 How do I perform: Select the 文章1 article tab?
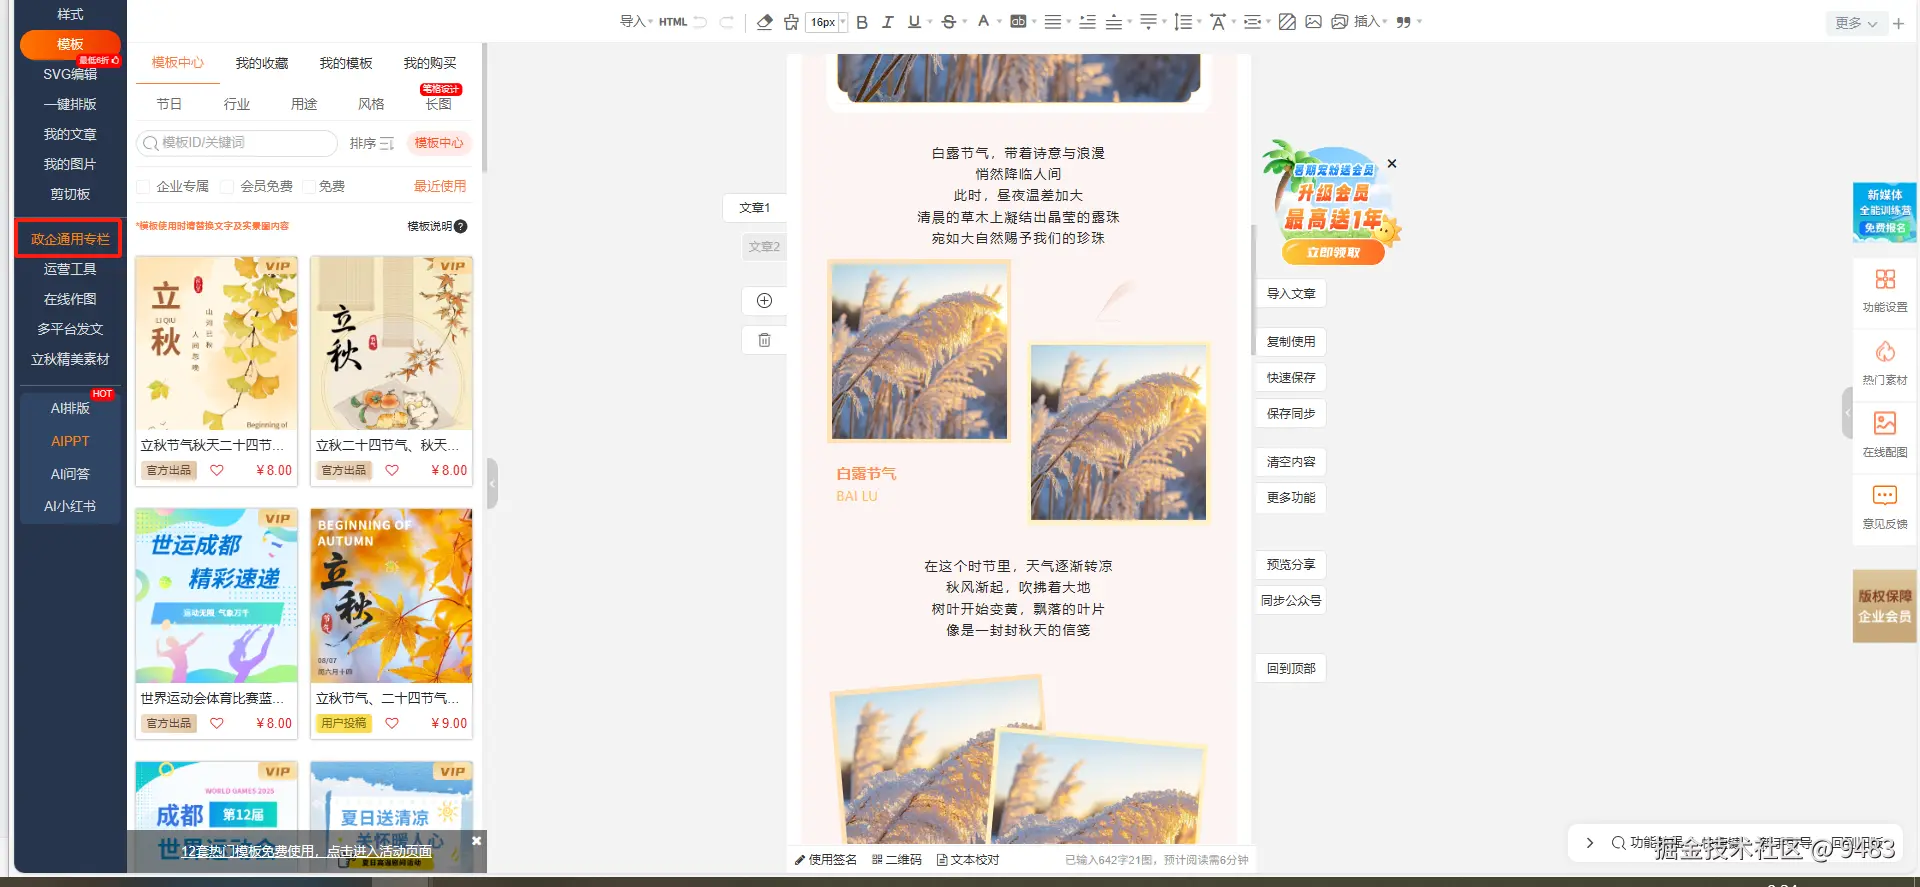754,208
